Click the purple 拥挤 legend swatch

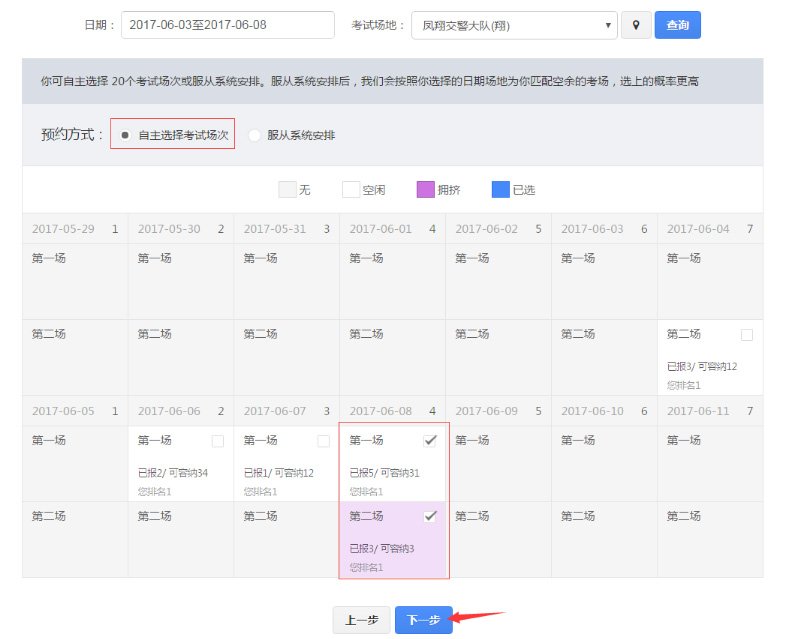425,189
